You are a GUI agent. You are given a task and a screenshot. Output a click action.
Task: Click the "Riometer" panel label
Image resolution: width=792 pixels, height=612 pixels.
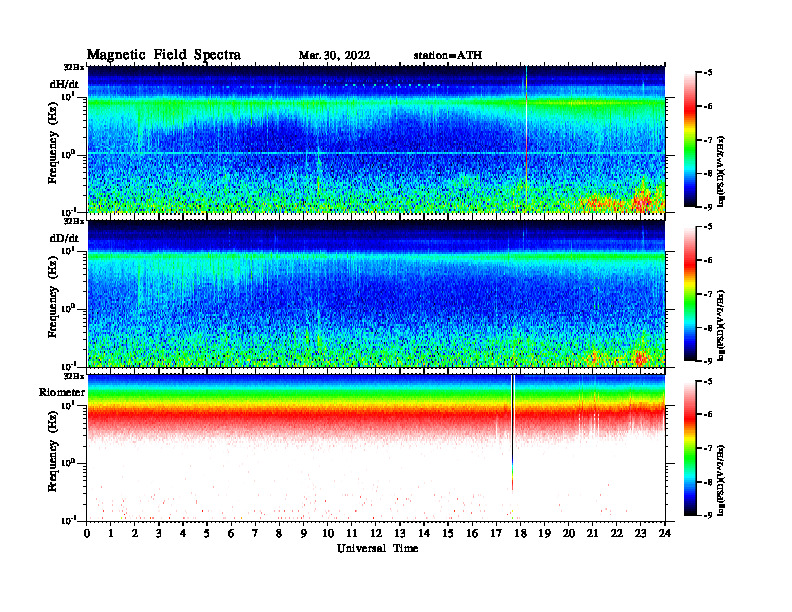click(x=62, y=392)
